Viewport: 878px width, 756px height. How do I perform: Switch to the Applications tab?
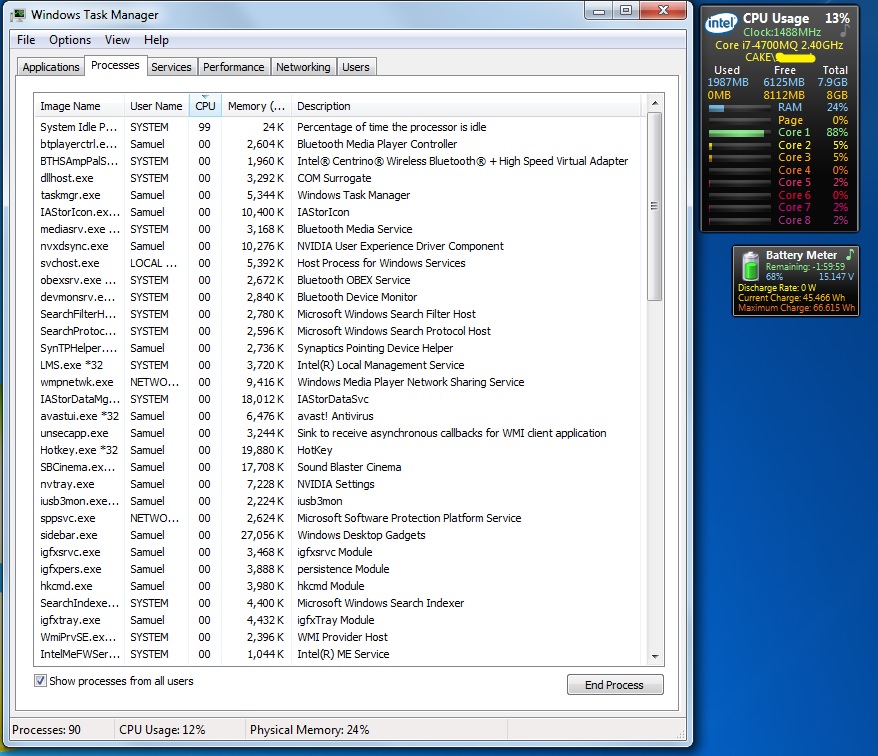tap(51, 67)
